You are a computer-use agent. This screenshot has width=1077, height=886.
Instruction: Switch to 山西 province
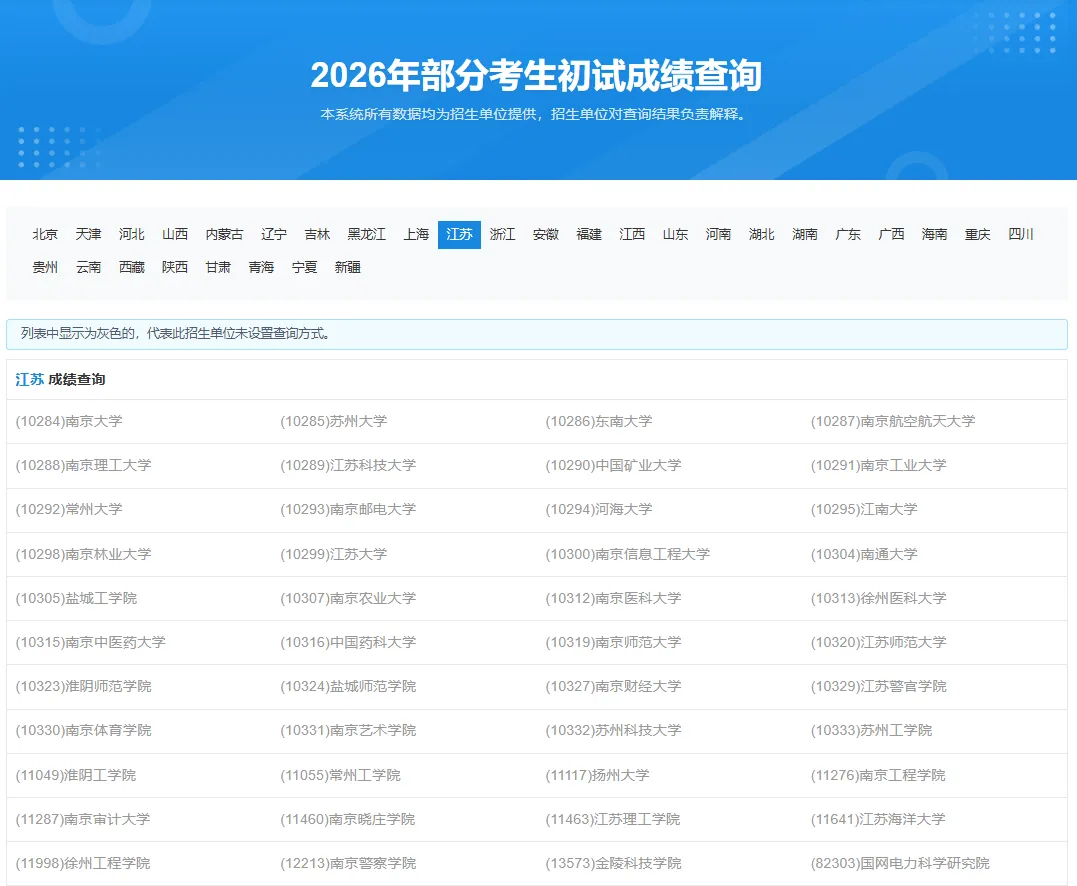click(175, 234)
